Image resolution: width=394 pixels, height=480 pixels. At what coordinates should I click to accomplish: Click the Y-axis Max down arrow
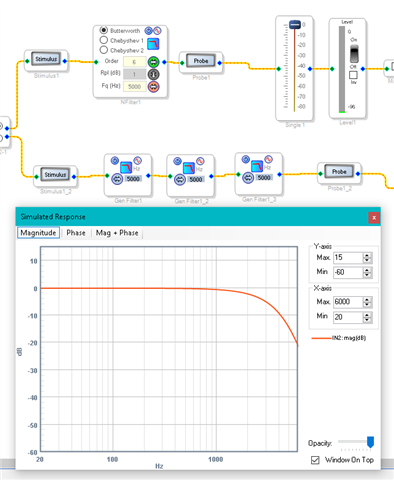click(x=367, y=260)
